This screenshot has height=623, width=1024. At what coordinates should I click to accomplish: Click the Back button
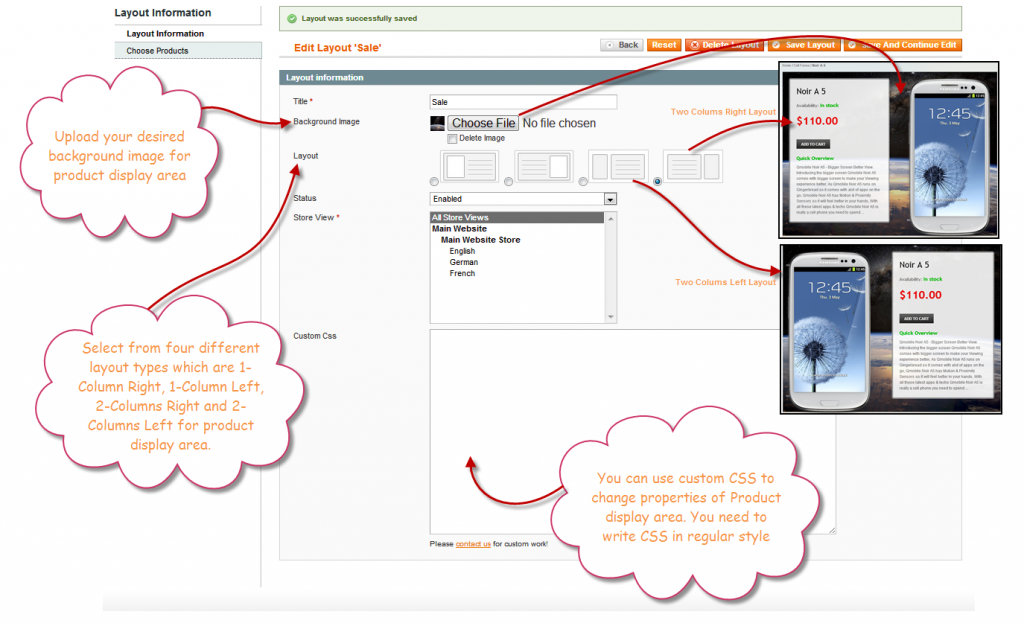point(621,45)
